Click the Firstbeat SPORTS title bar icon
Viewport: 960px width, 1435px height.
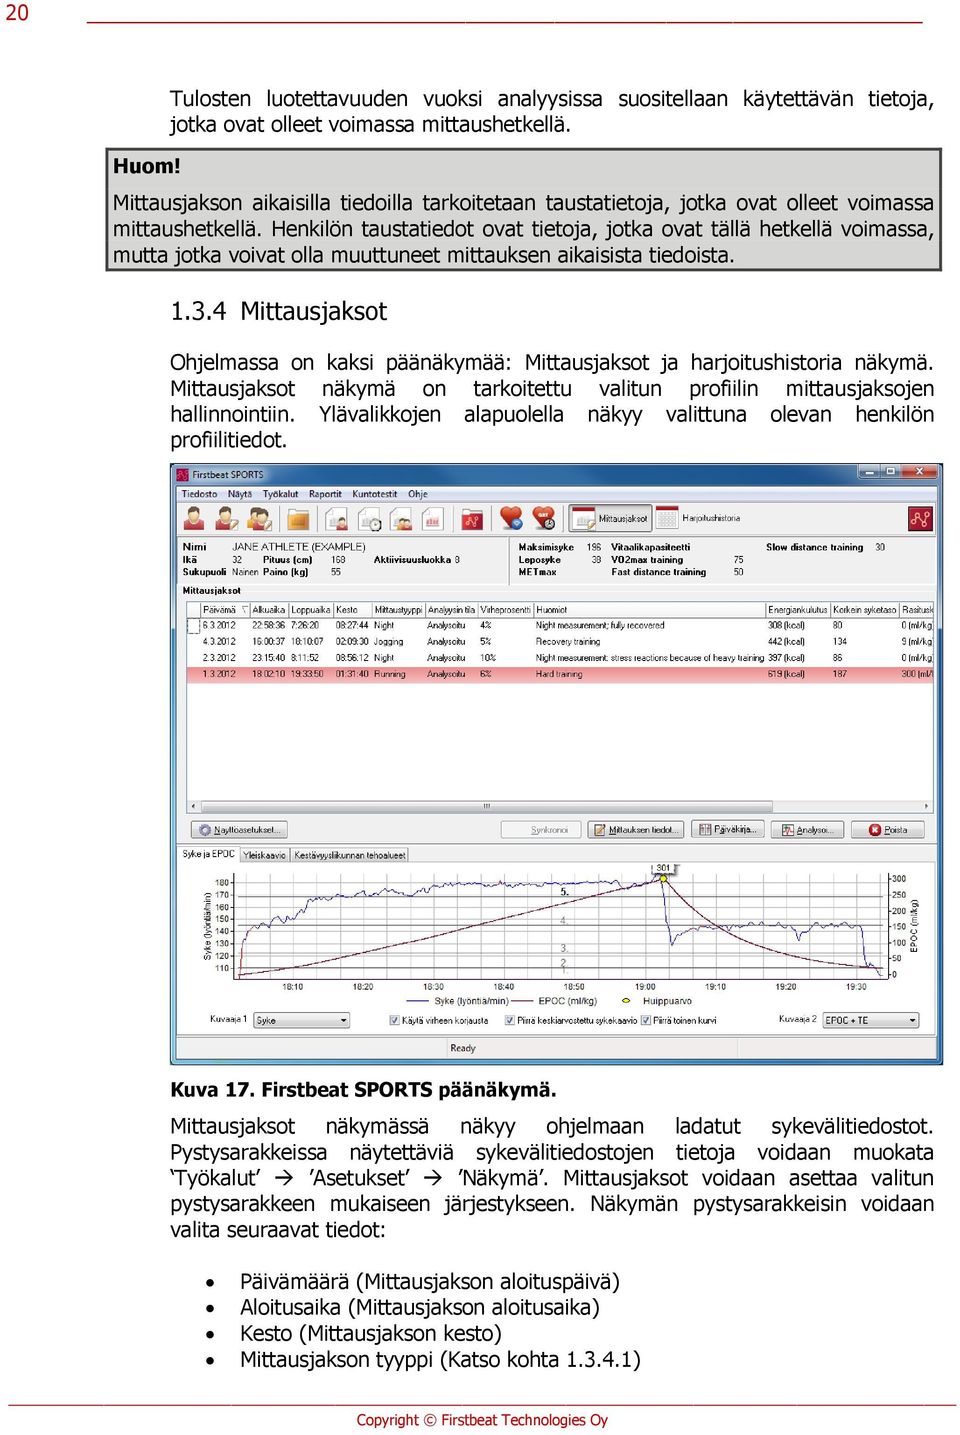(182, 474)
